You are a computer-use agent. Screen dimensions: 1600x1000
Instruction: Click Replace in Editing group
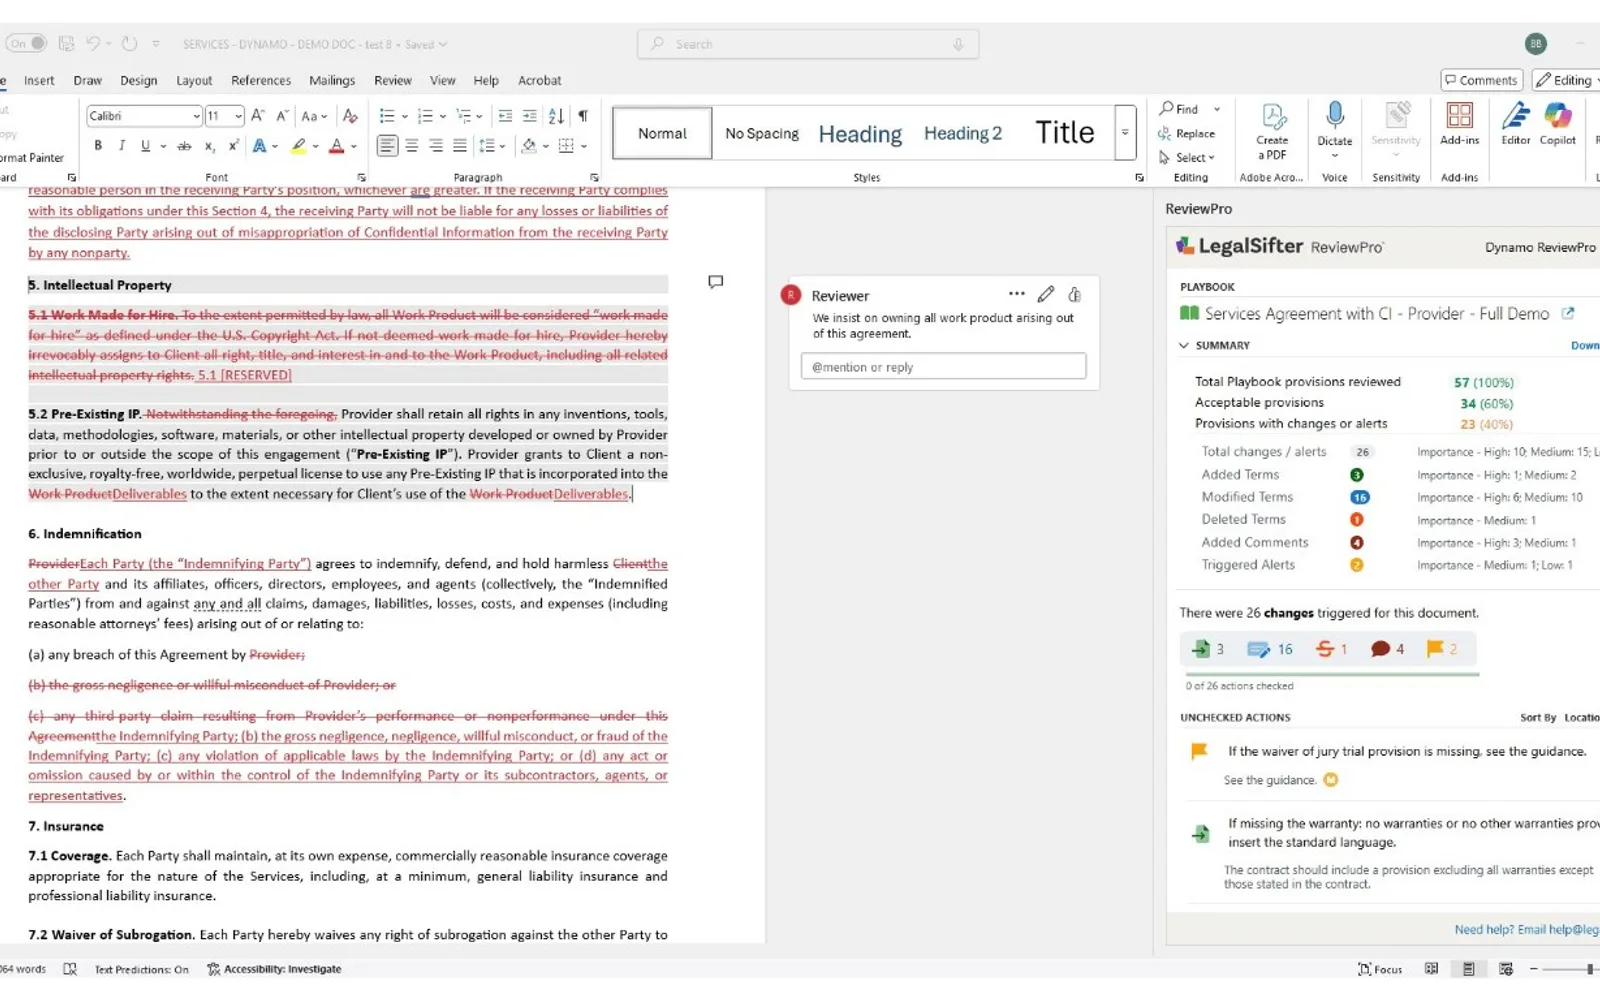tap(1187, 134)
